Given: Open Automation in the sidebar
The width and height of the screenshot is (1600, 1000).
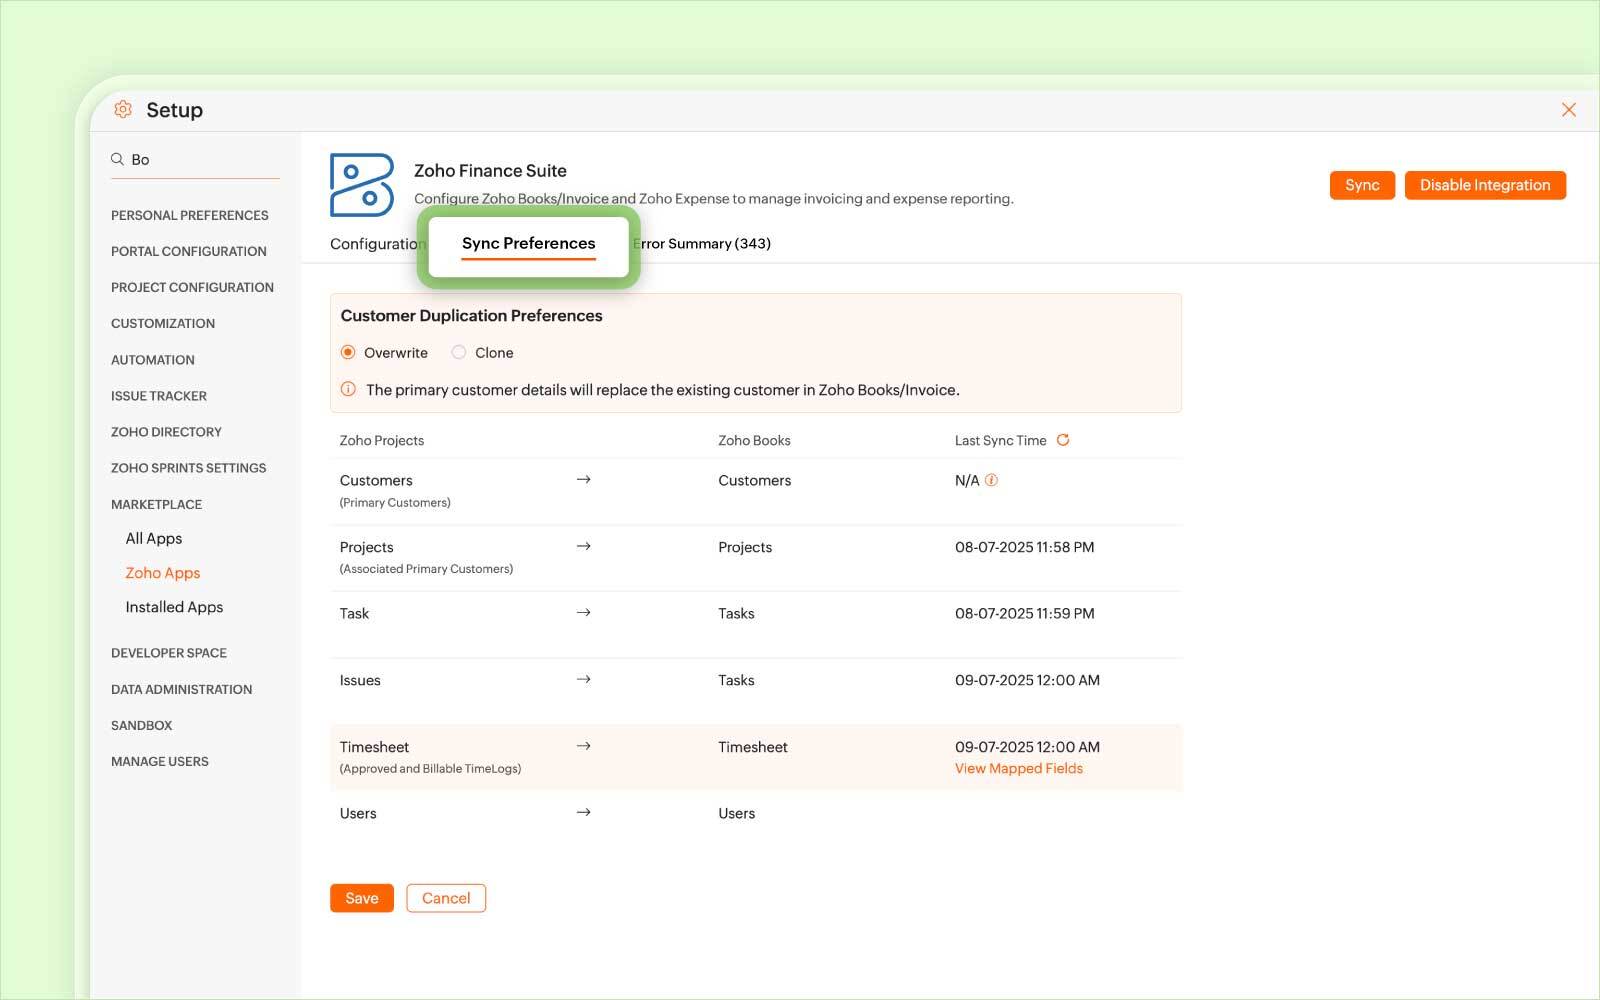Looking at the screenshot, I should [153, 360].
